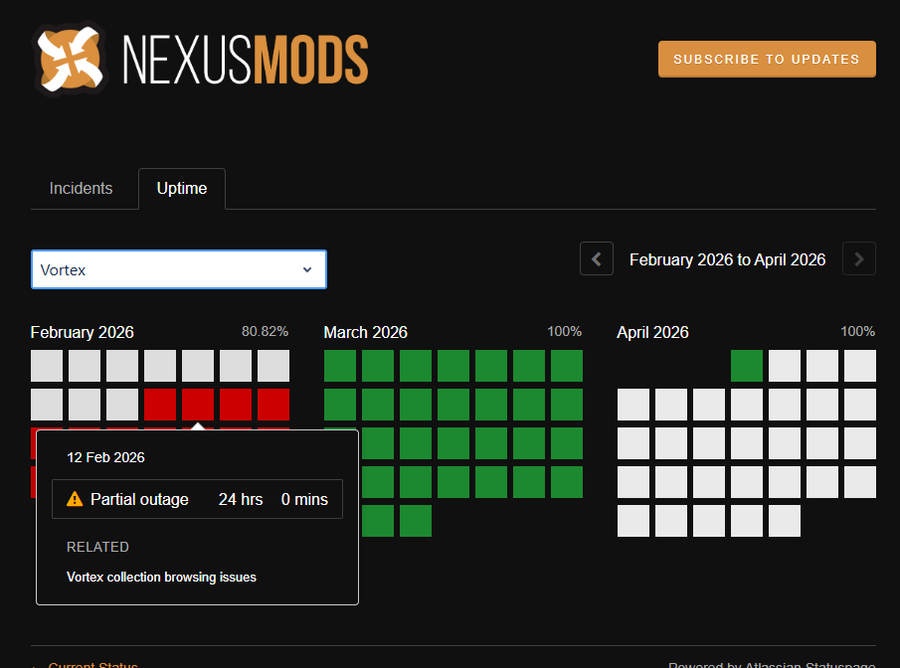Click the first green day square in March
This screenshot has width=900, height=668.
coord(340,366)
